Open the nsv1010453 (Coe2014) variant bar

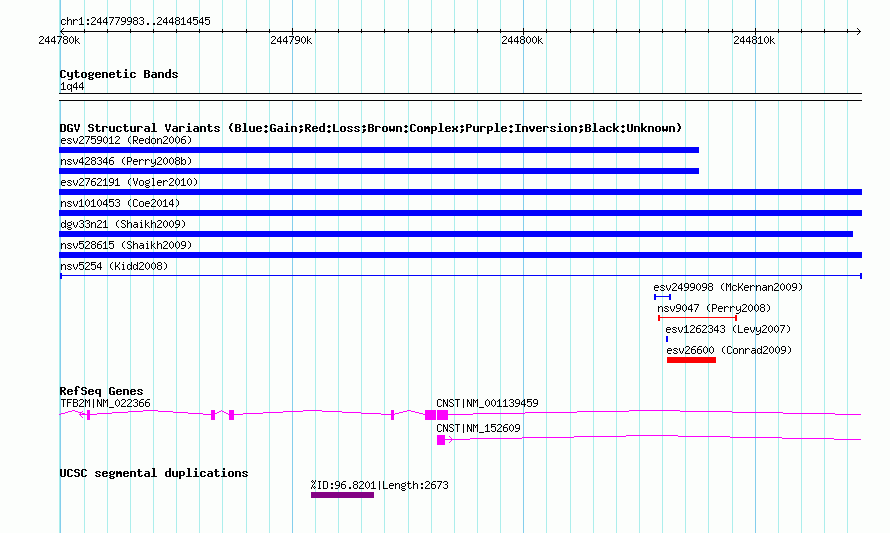(460, 213)
